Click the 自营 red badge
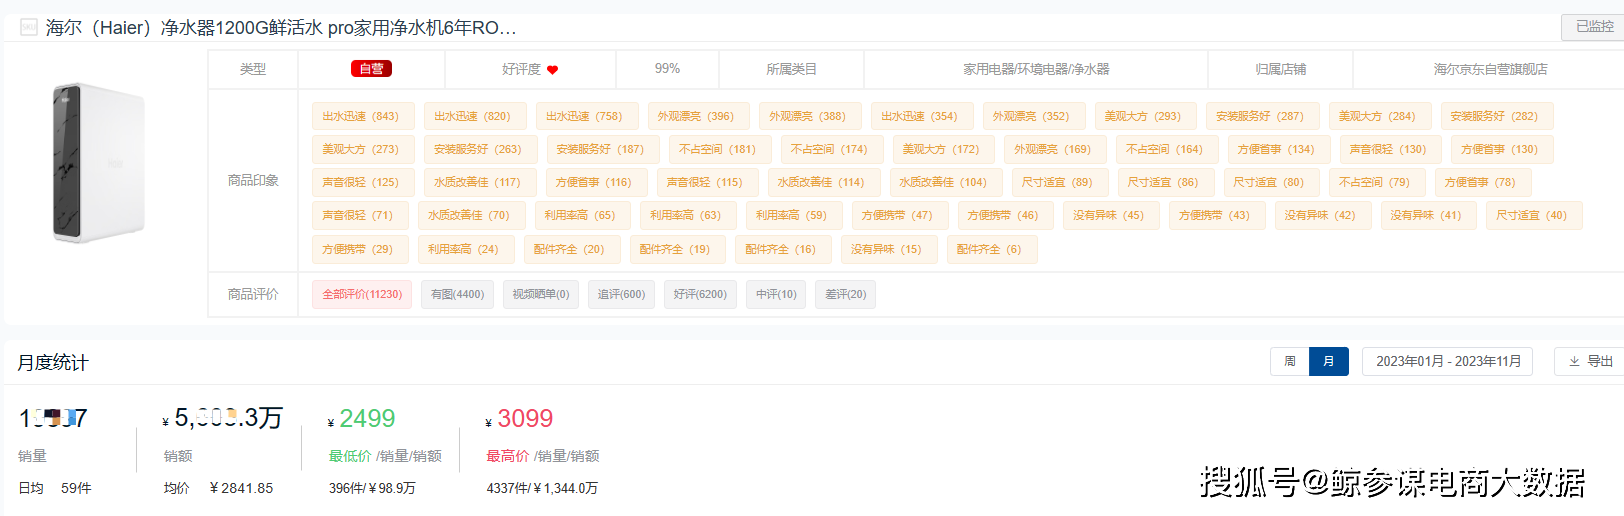Viewport: 1624px width, 516px height. click(x=371, y=69)
